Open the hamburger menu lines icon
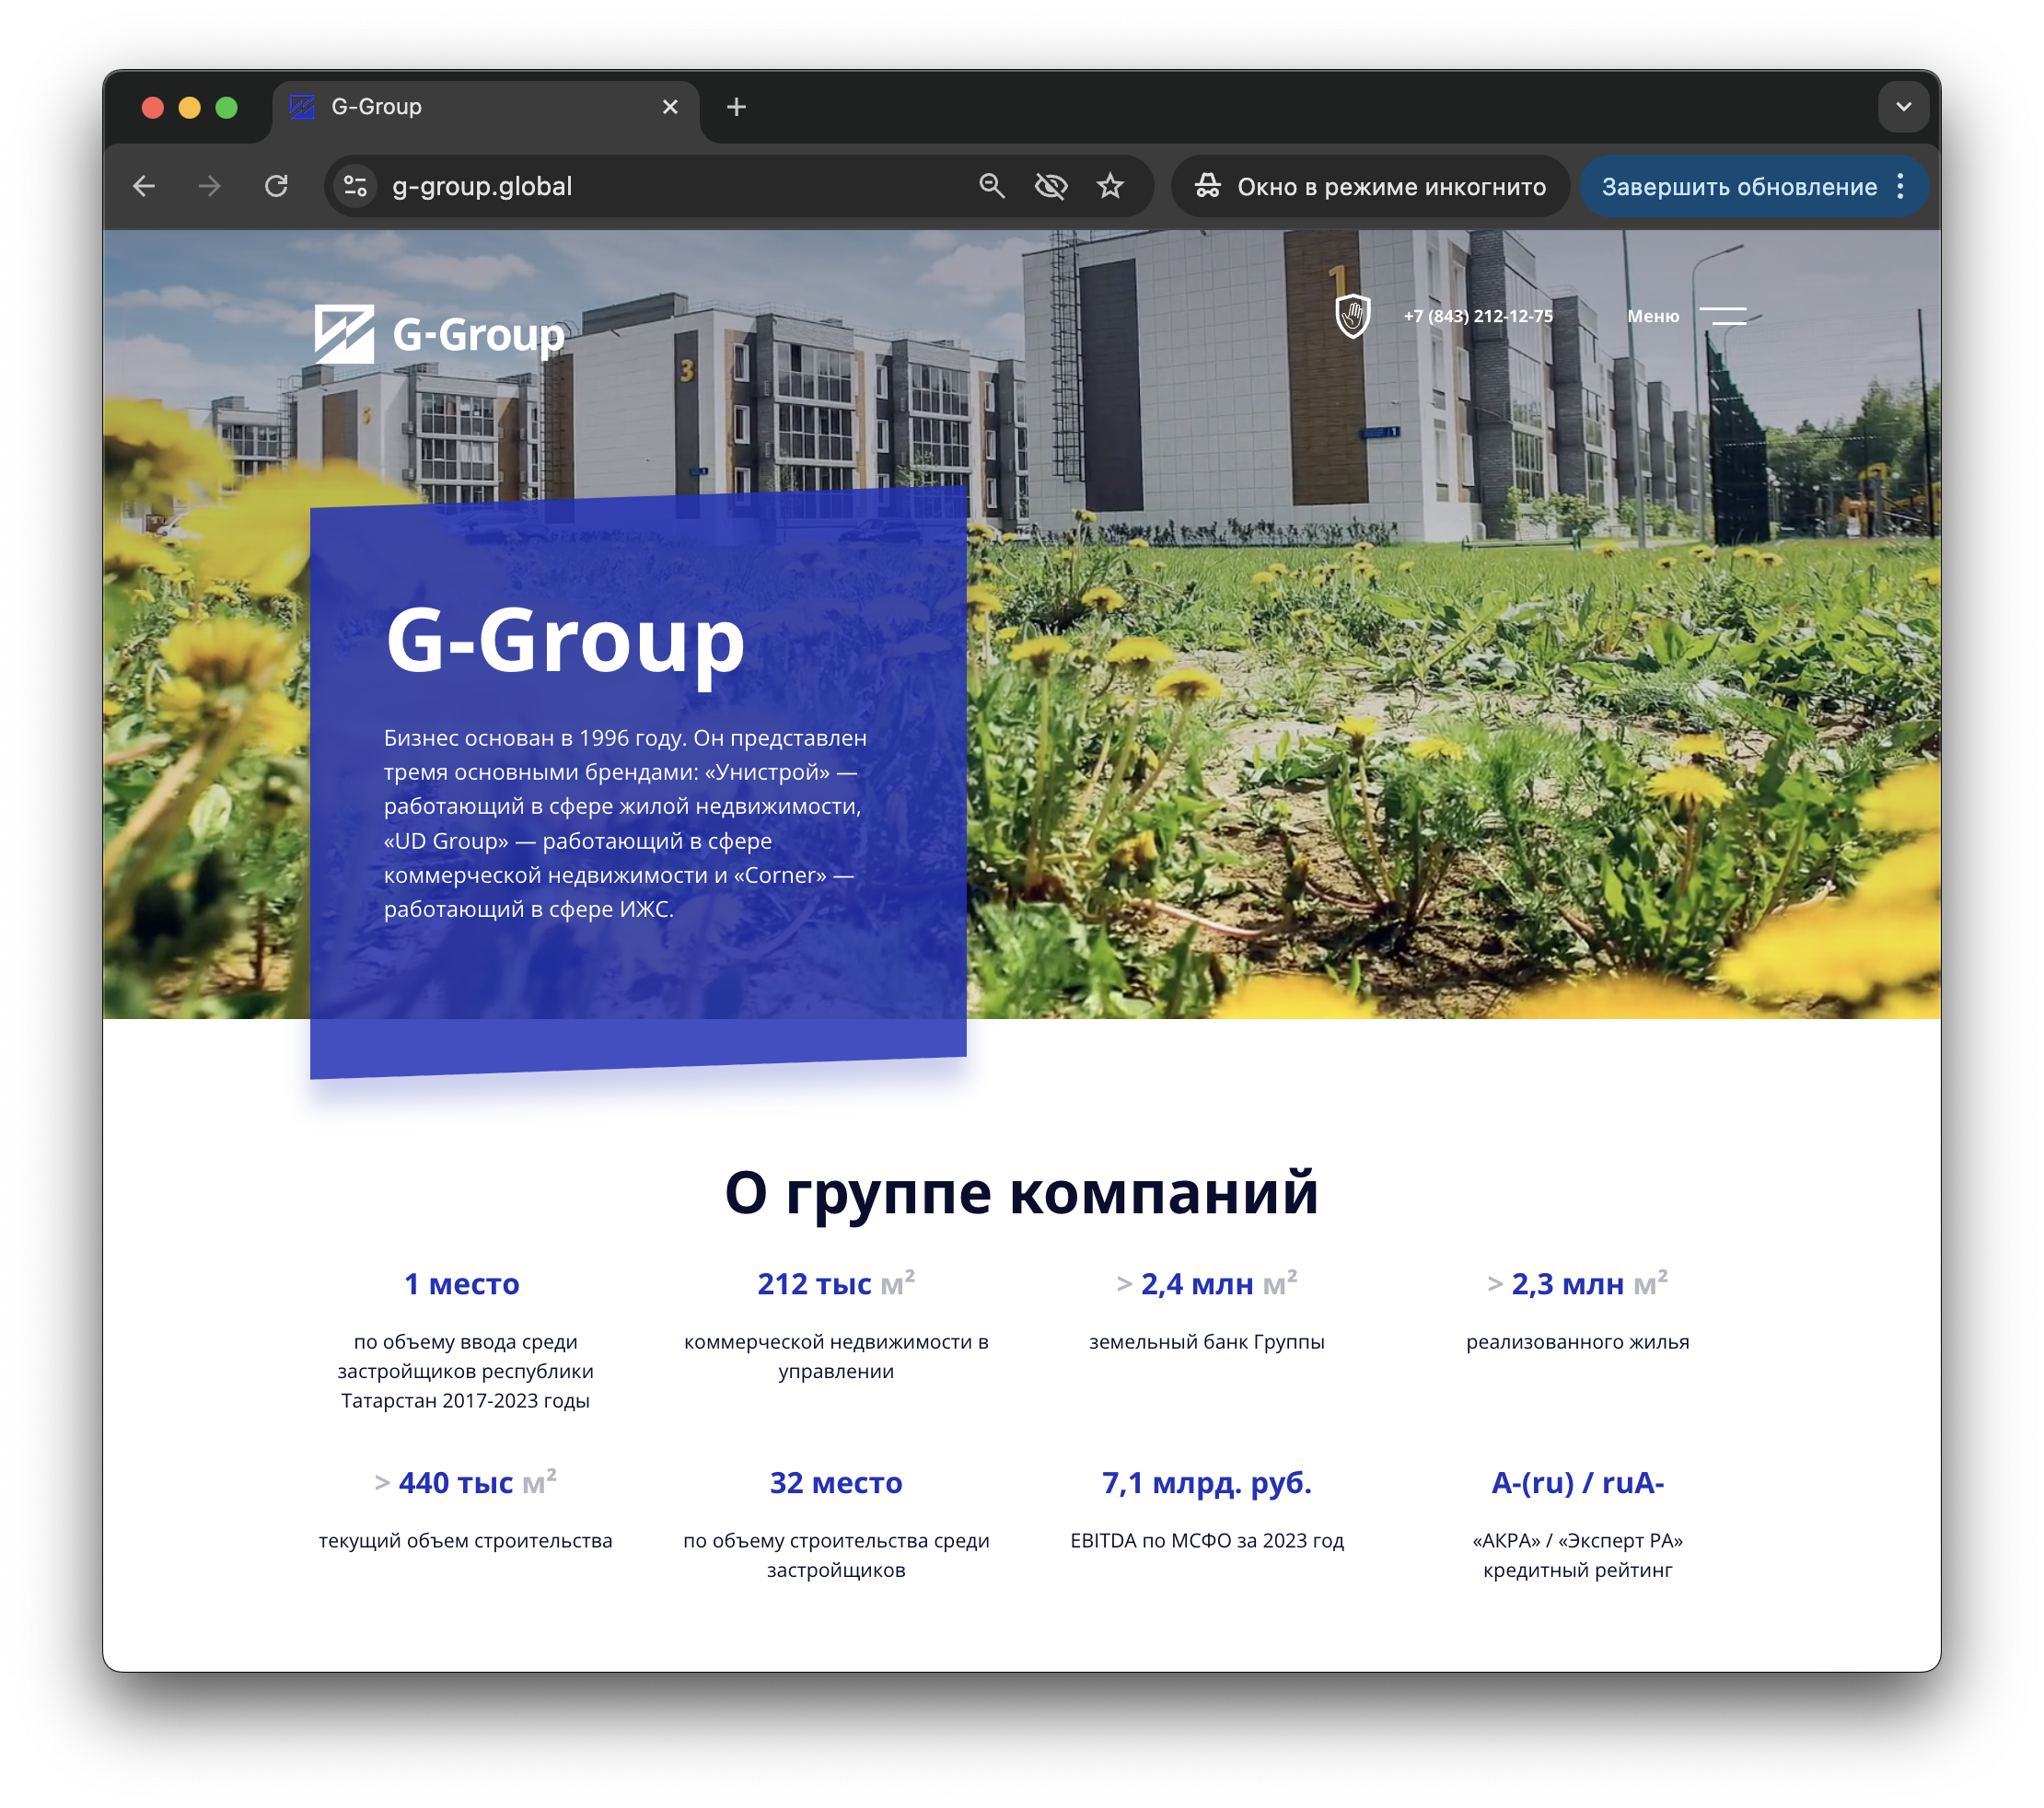Screen dimensions: 2044x1808 point(1723,316)
